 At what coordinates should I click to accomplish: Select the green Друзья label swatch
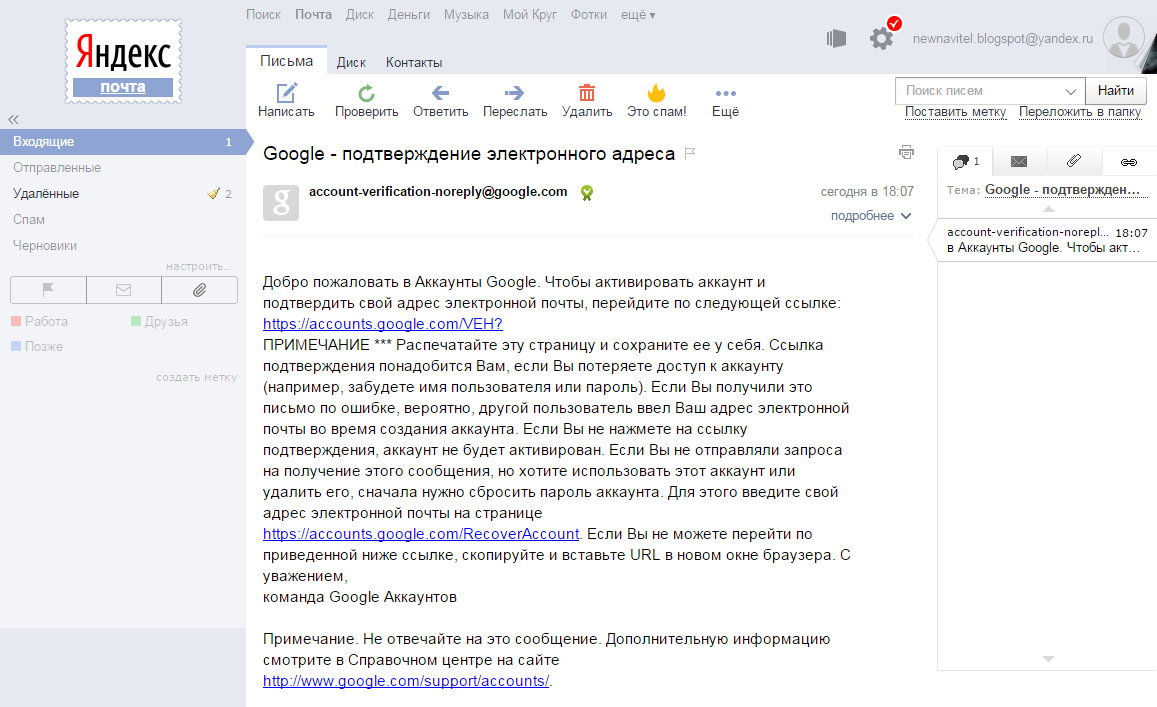click(x=134, y=323)
